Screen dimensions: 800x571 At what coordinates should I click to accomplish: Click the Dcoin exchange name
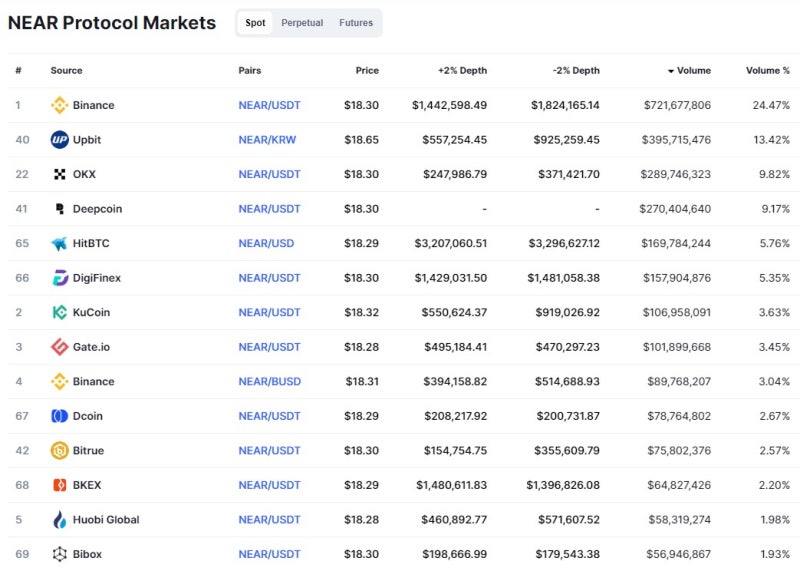(x=88, y=416)
